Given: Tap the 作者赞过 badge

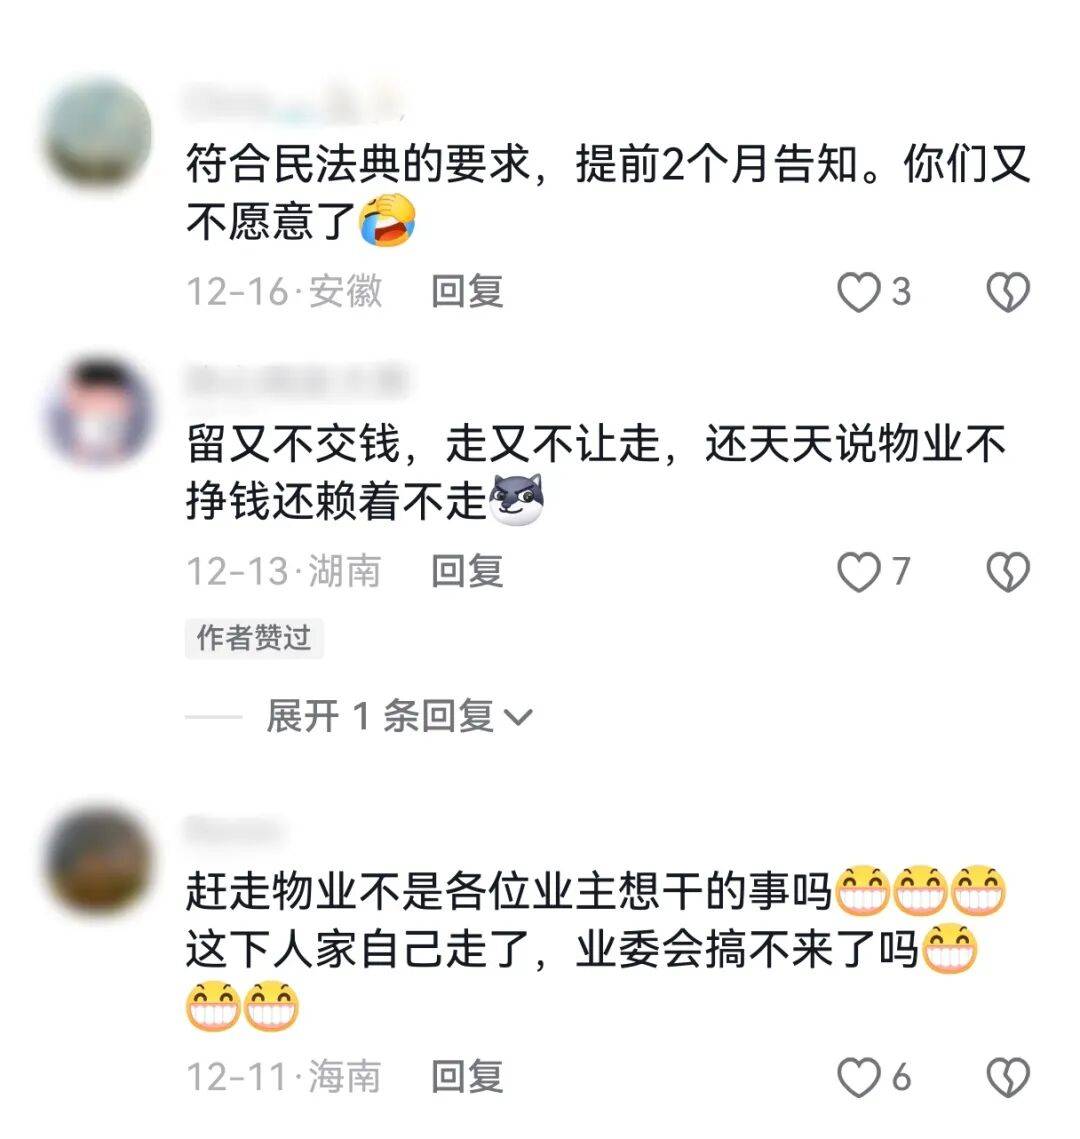Looking at the screenshot, I should pos(253,638).
